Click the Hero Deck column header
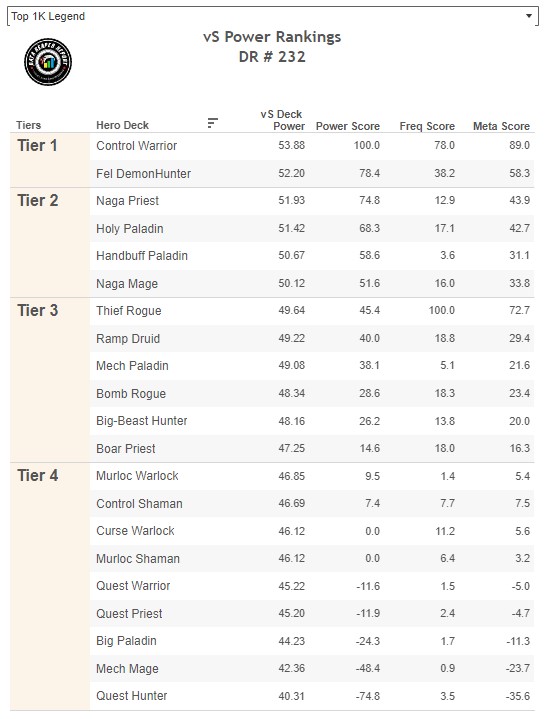 122,125
